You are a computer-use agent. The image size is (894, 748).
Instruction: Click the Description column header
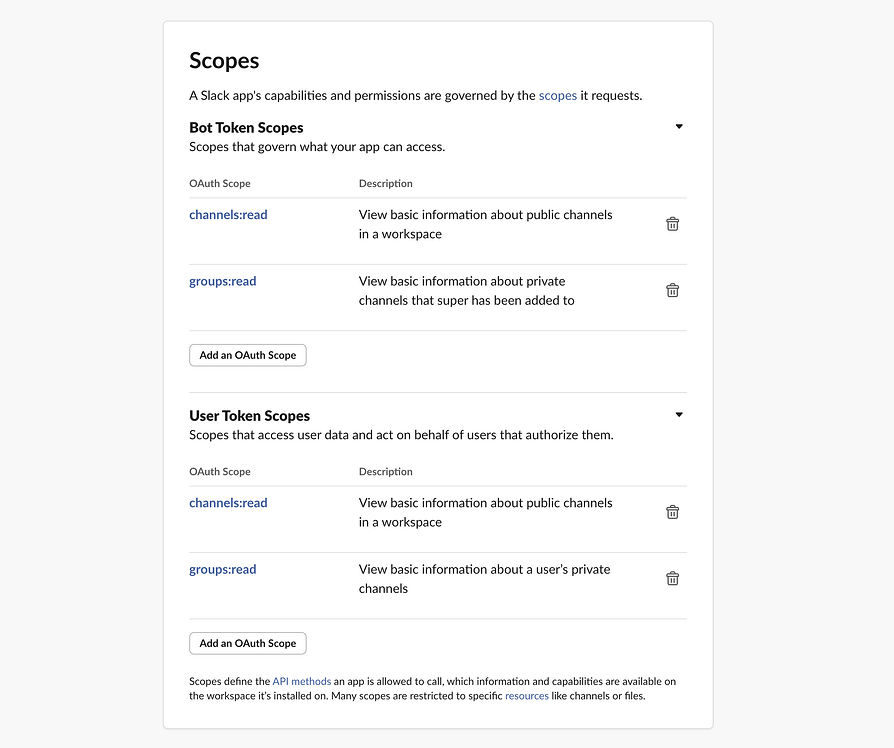[x=385, y=183]
